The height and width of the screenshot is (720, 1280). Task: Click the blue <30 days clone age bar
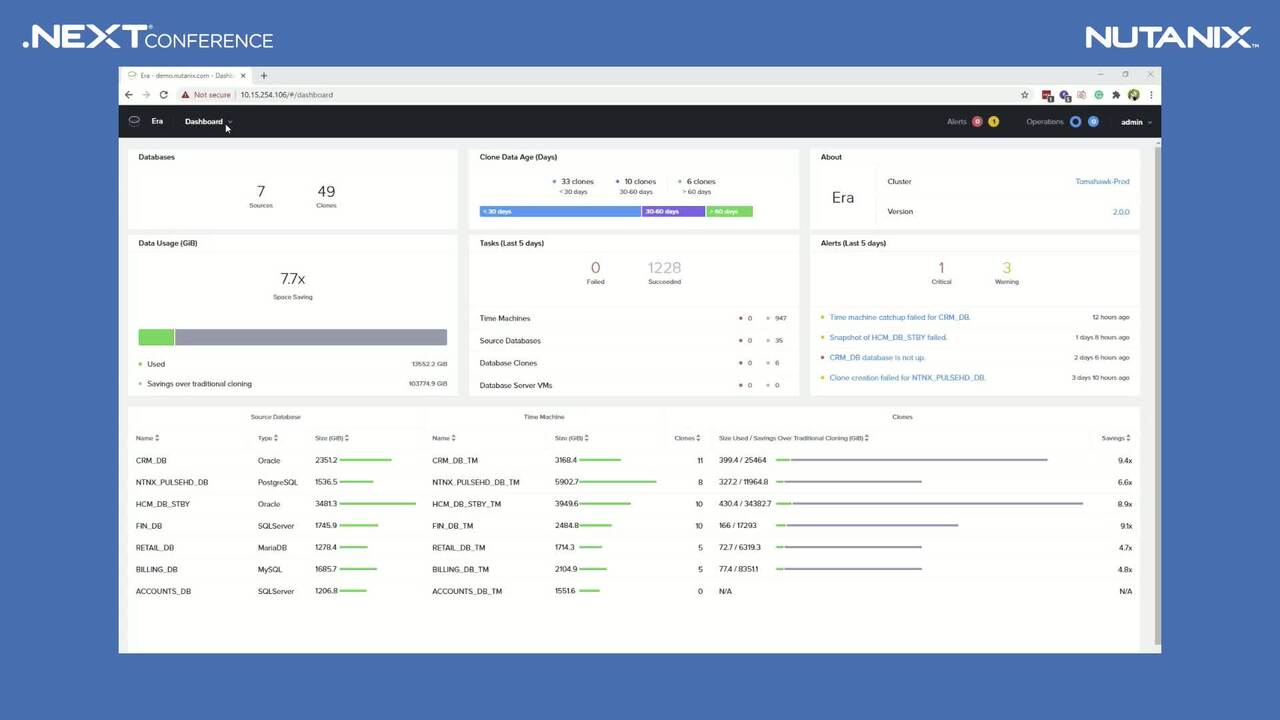point(560,211)
